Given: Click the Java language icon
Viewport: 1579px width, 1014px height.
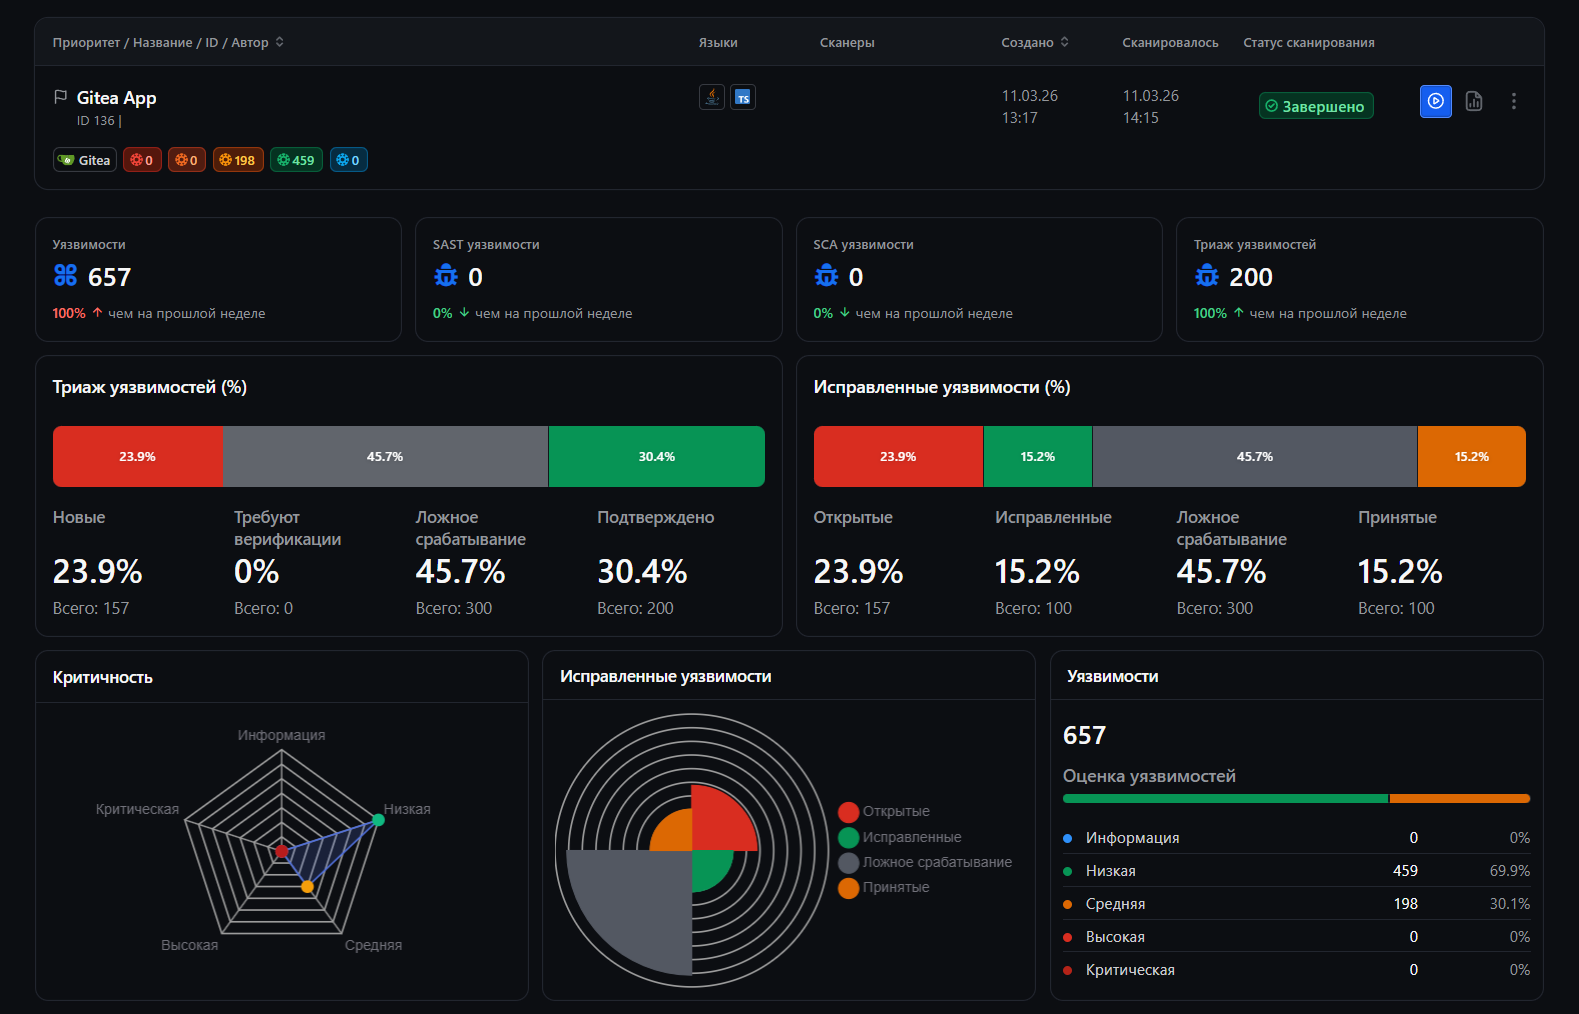Looking at the screenshot, I should tap(712, 97).
